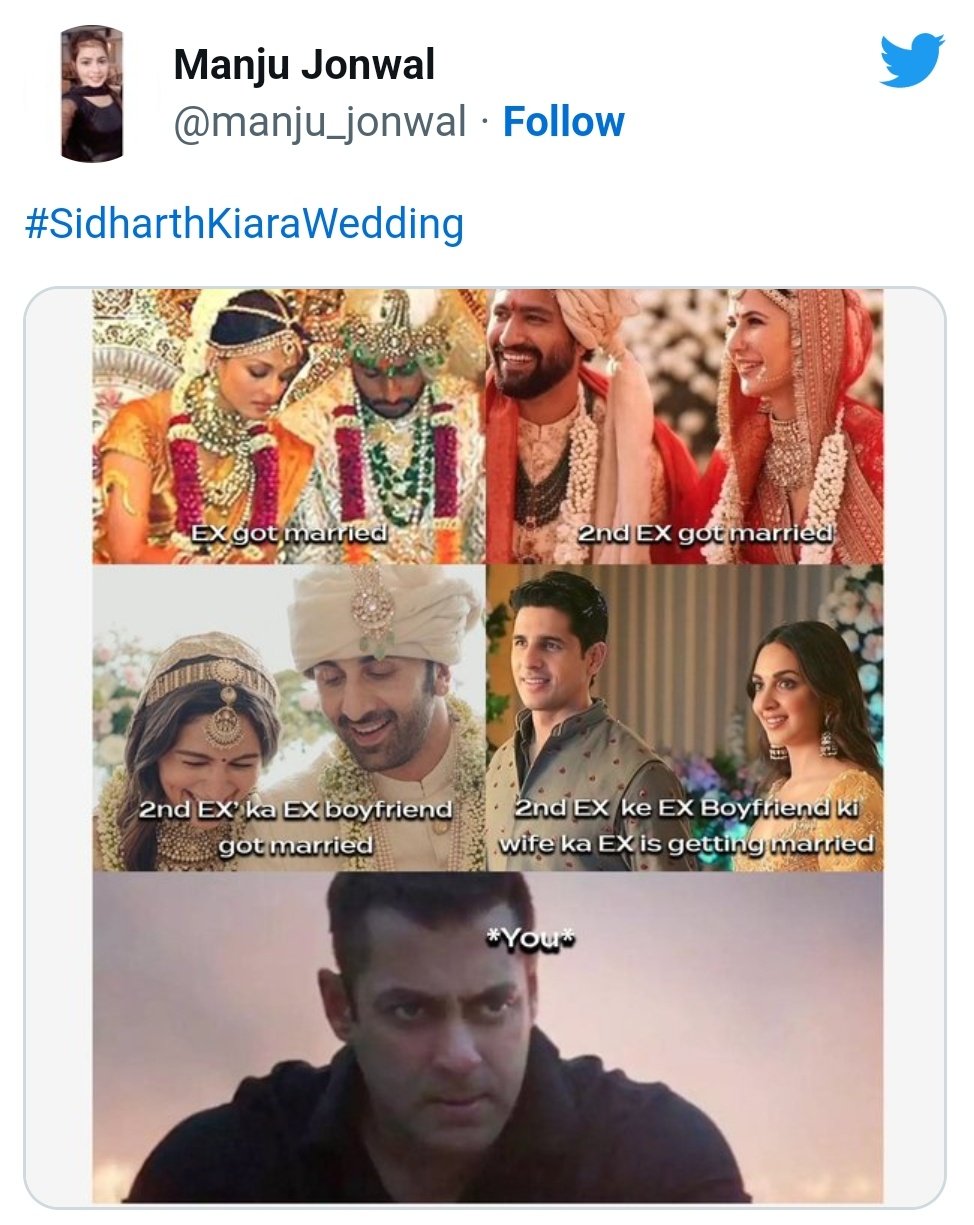The image size is (974, 1225).
Task: Follow the account via Follow link
Action: tap(564, 122)
